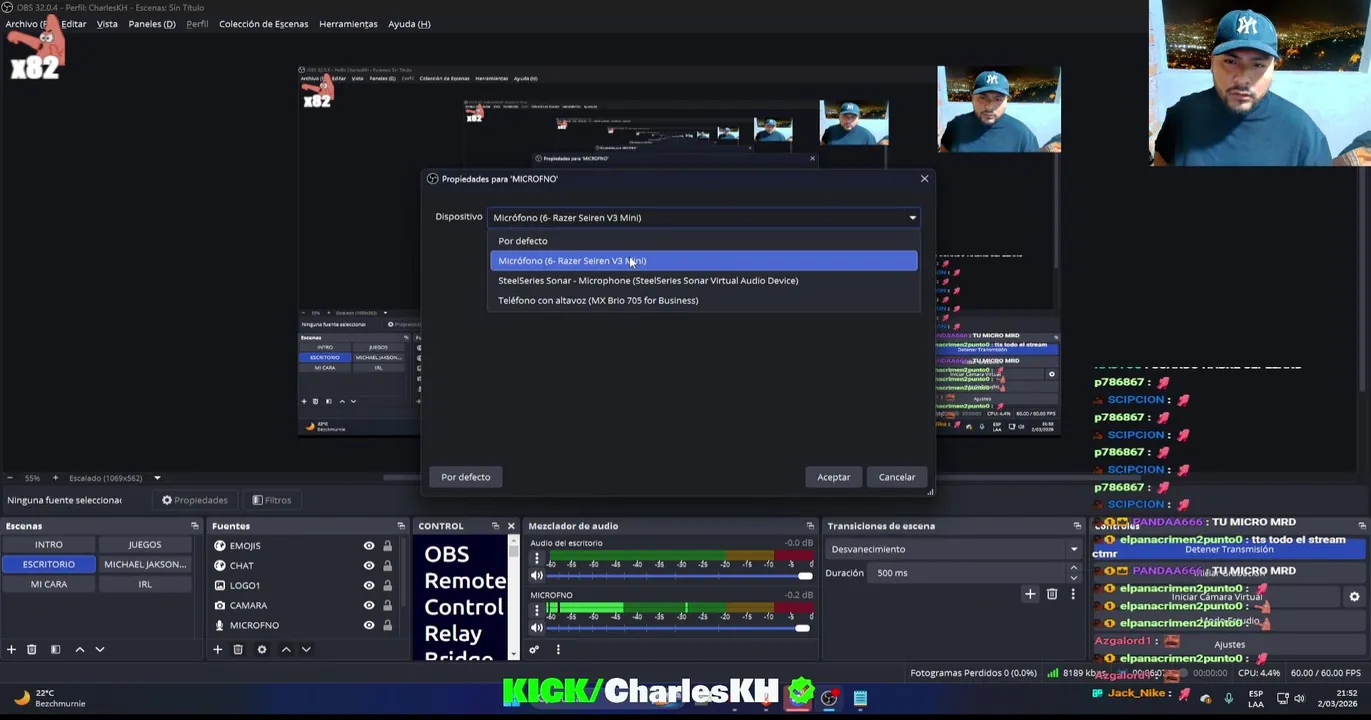
Task: Open Editar menu
Action: (73, 24)
